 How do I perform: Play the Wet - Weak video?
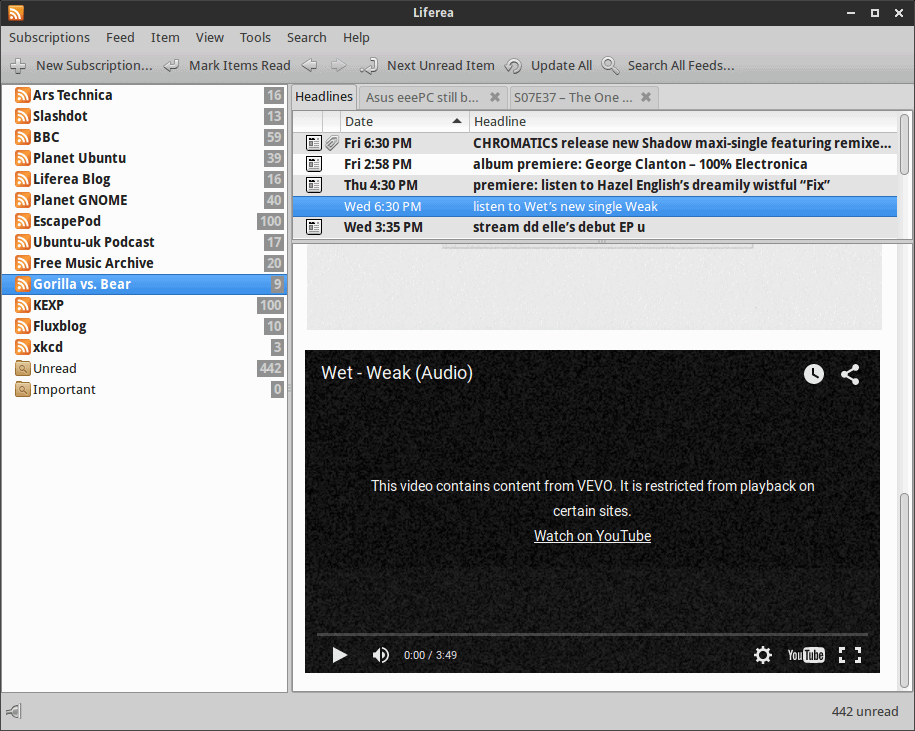(x=340, y=655)
